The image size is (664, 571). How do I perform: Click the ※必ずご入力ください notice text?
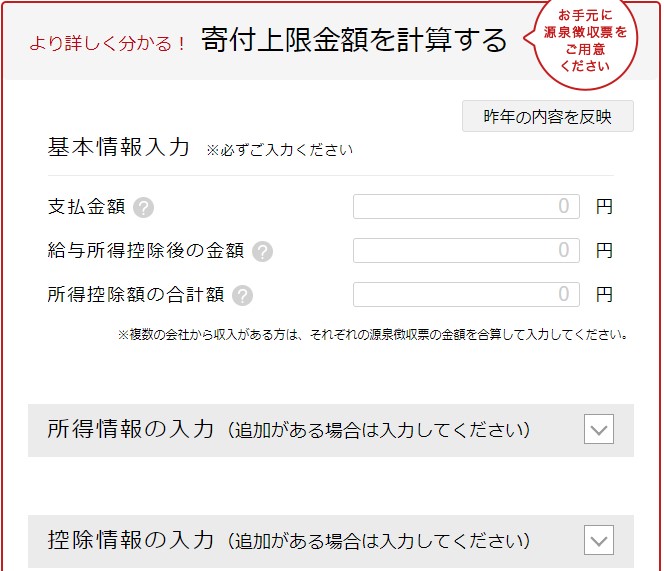coord(279,151)
